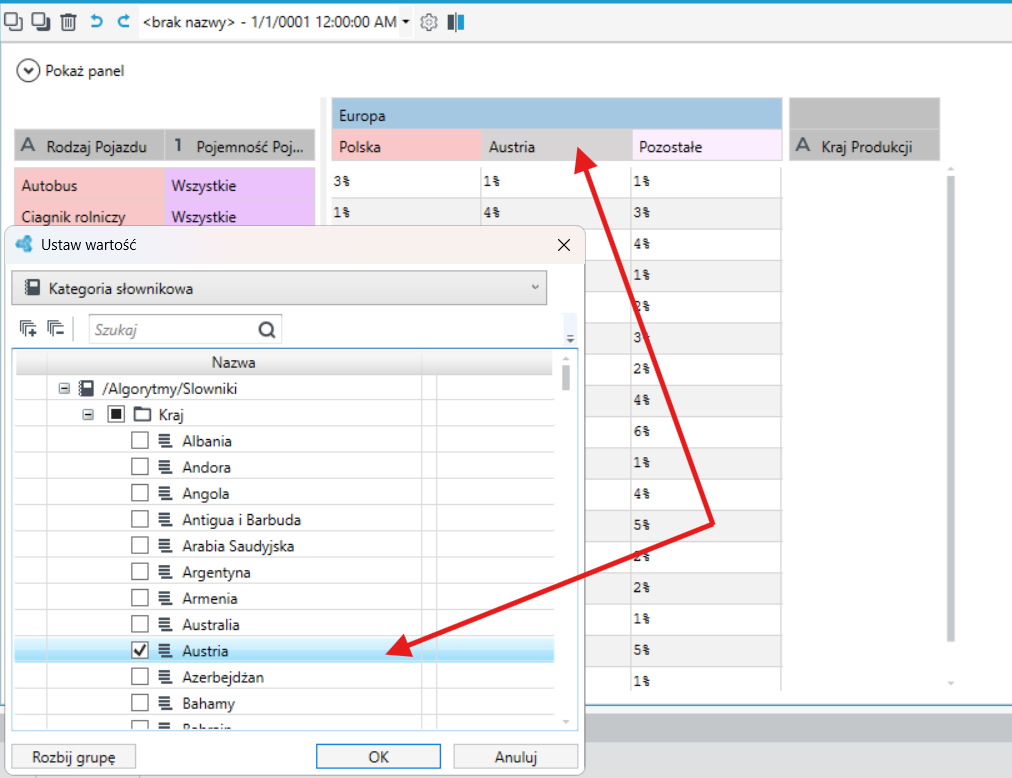Click the Nazwa column header

click(x=234, y=362)
